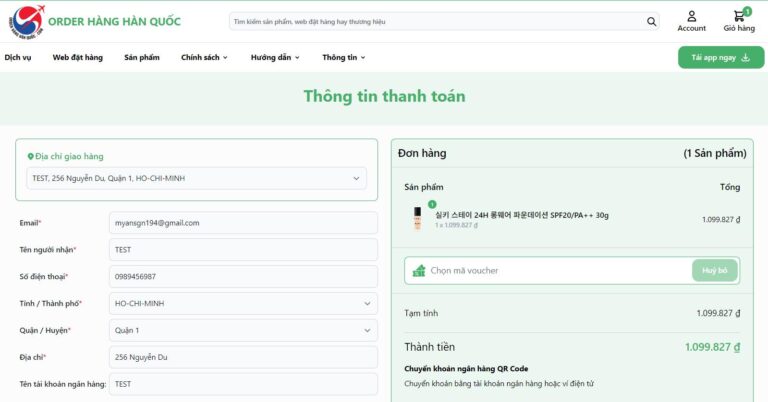Viewport: 768px width, 402px height.
Task: Open the Giỏ hàng cart icon
Action: (x=739, y=16)
